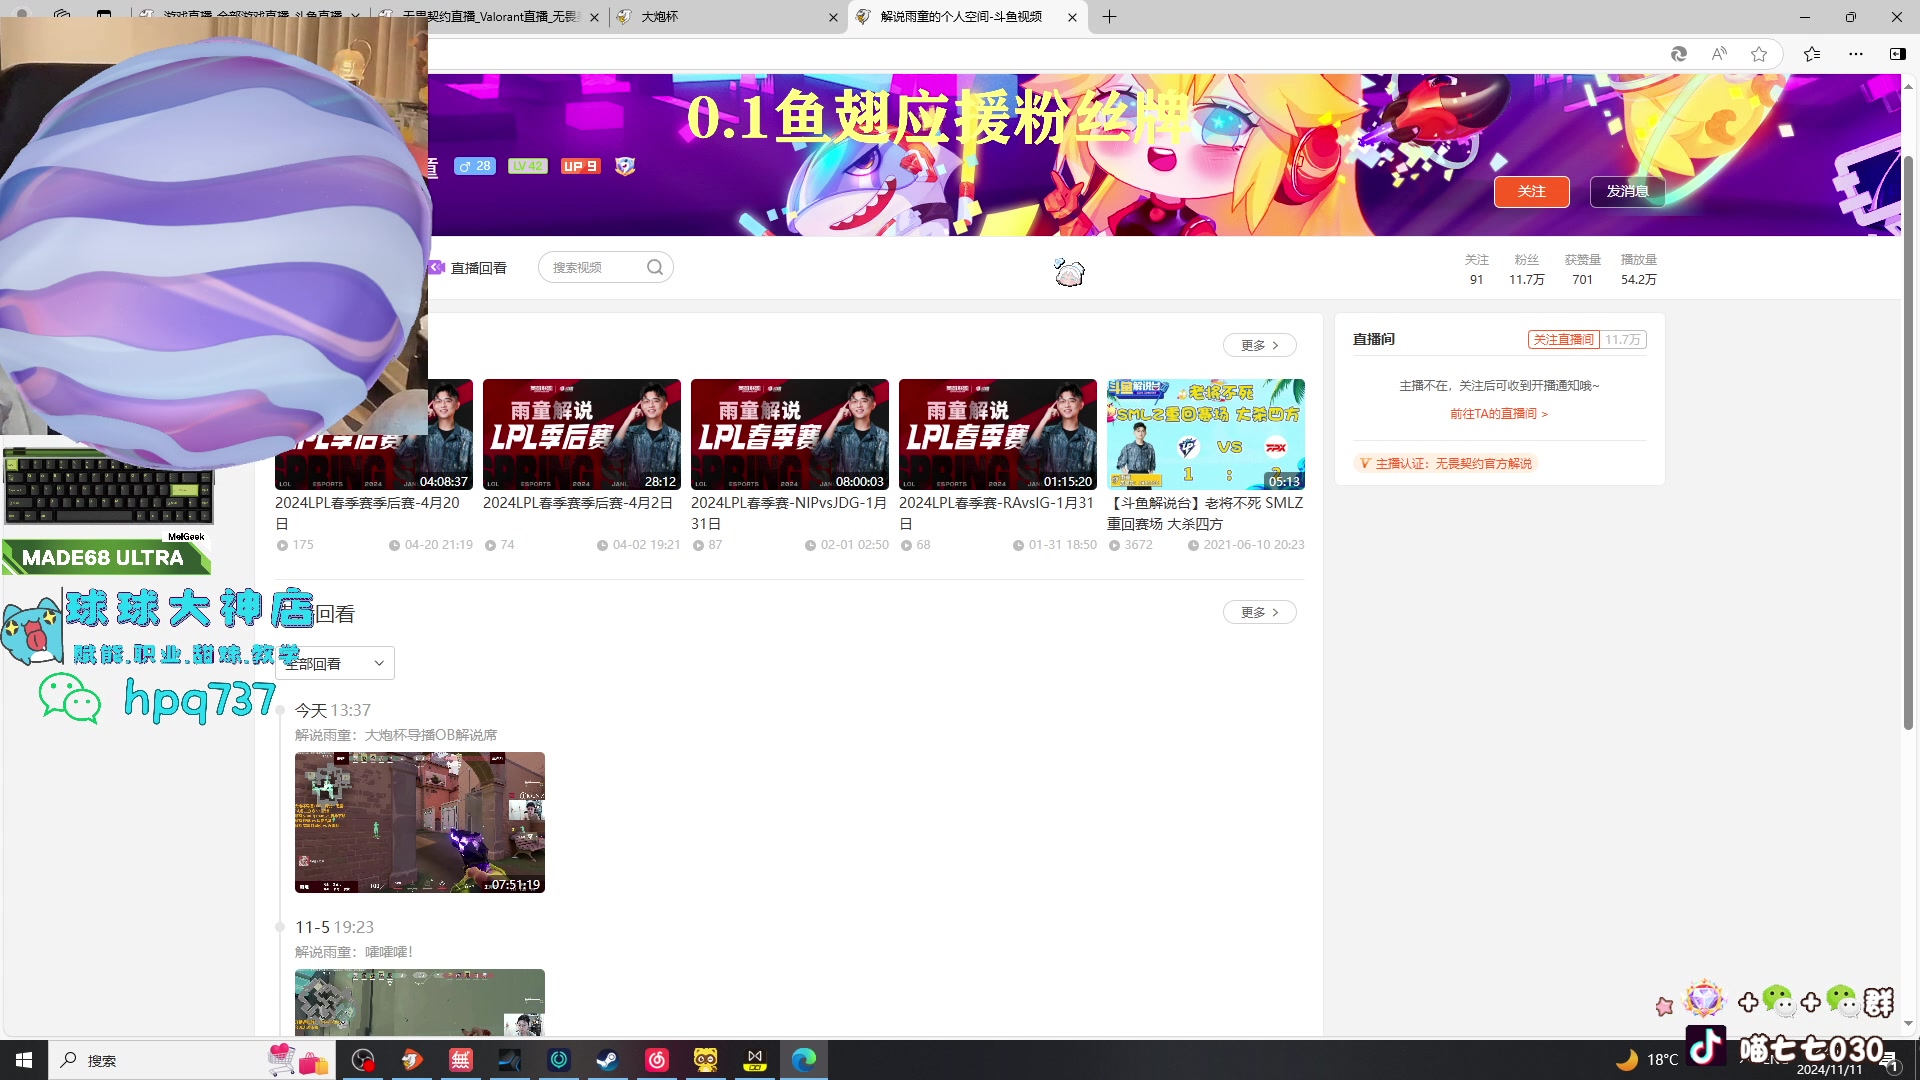Toggle the browser sidebar panel icon
The image size is (1920, 1080).
[x=1897, y=54]
